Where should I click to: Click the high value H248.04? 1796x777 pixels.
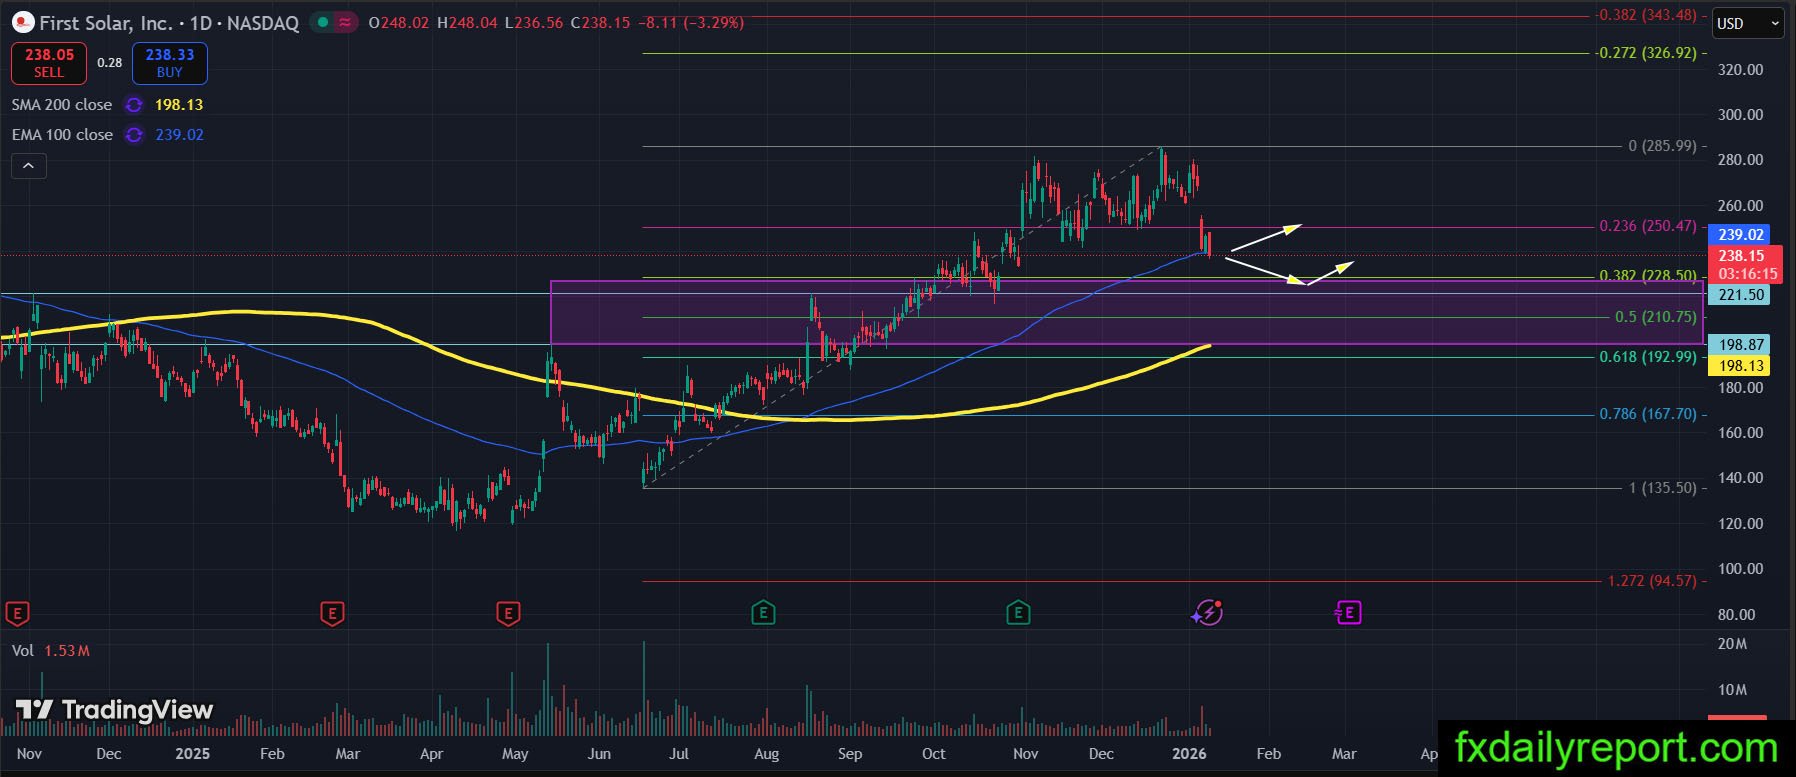point(467,22)
